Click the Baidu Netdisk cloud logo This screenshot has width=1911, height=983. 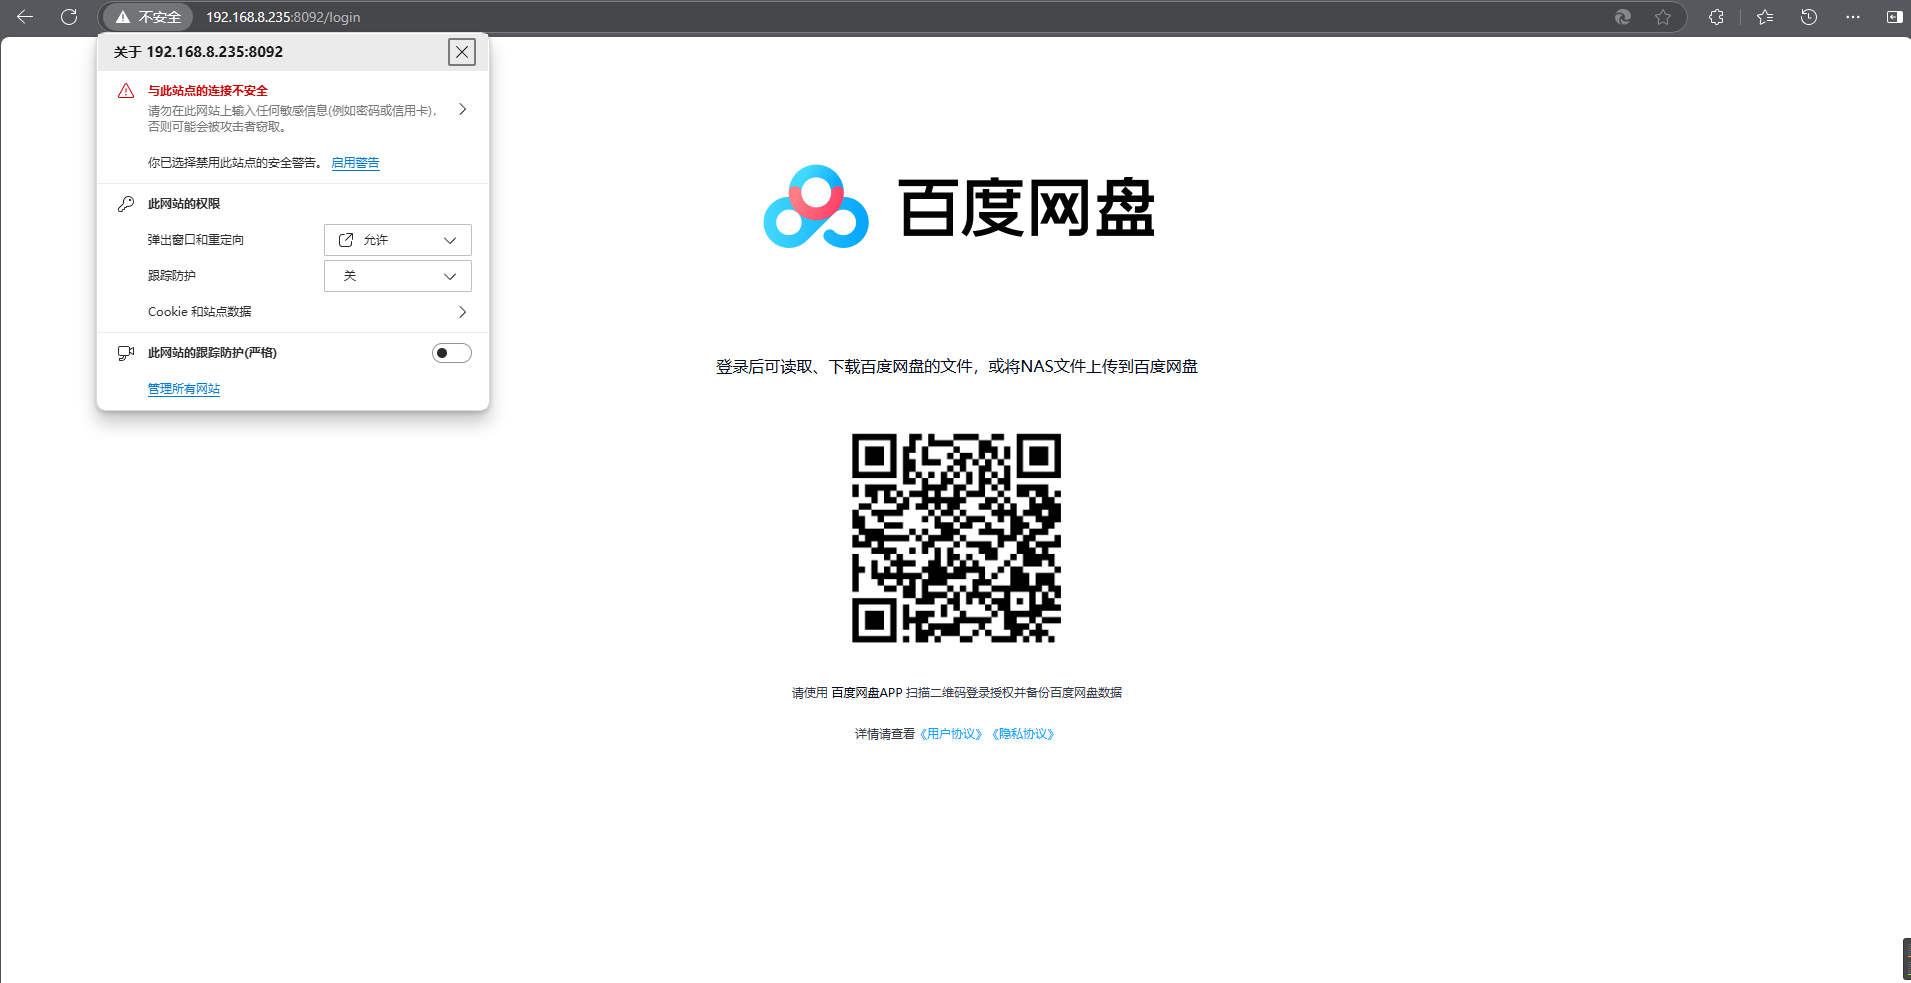click(816, 207)
